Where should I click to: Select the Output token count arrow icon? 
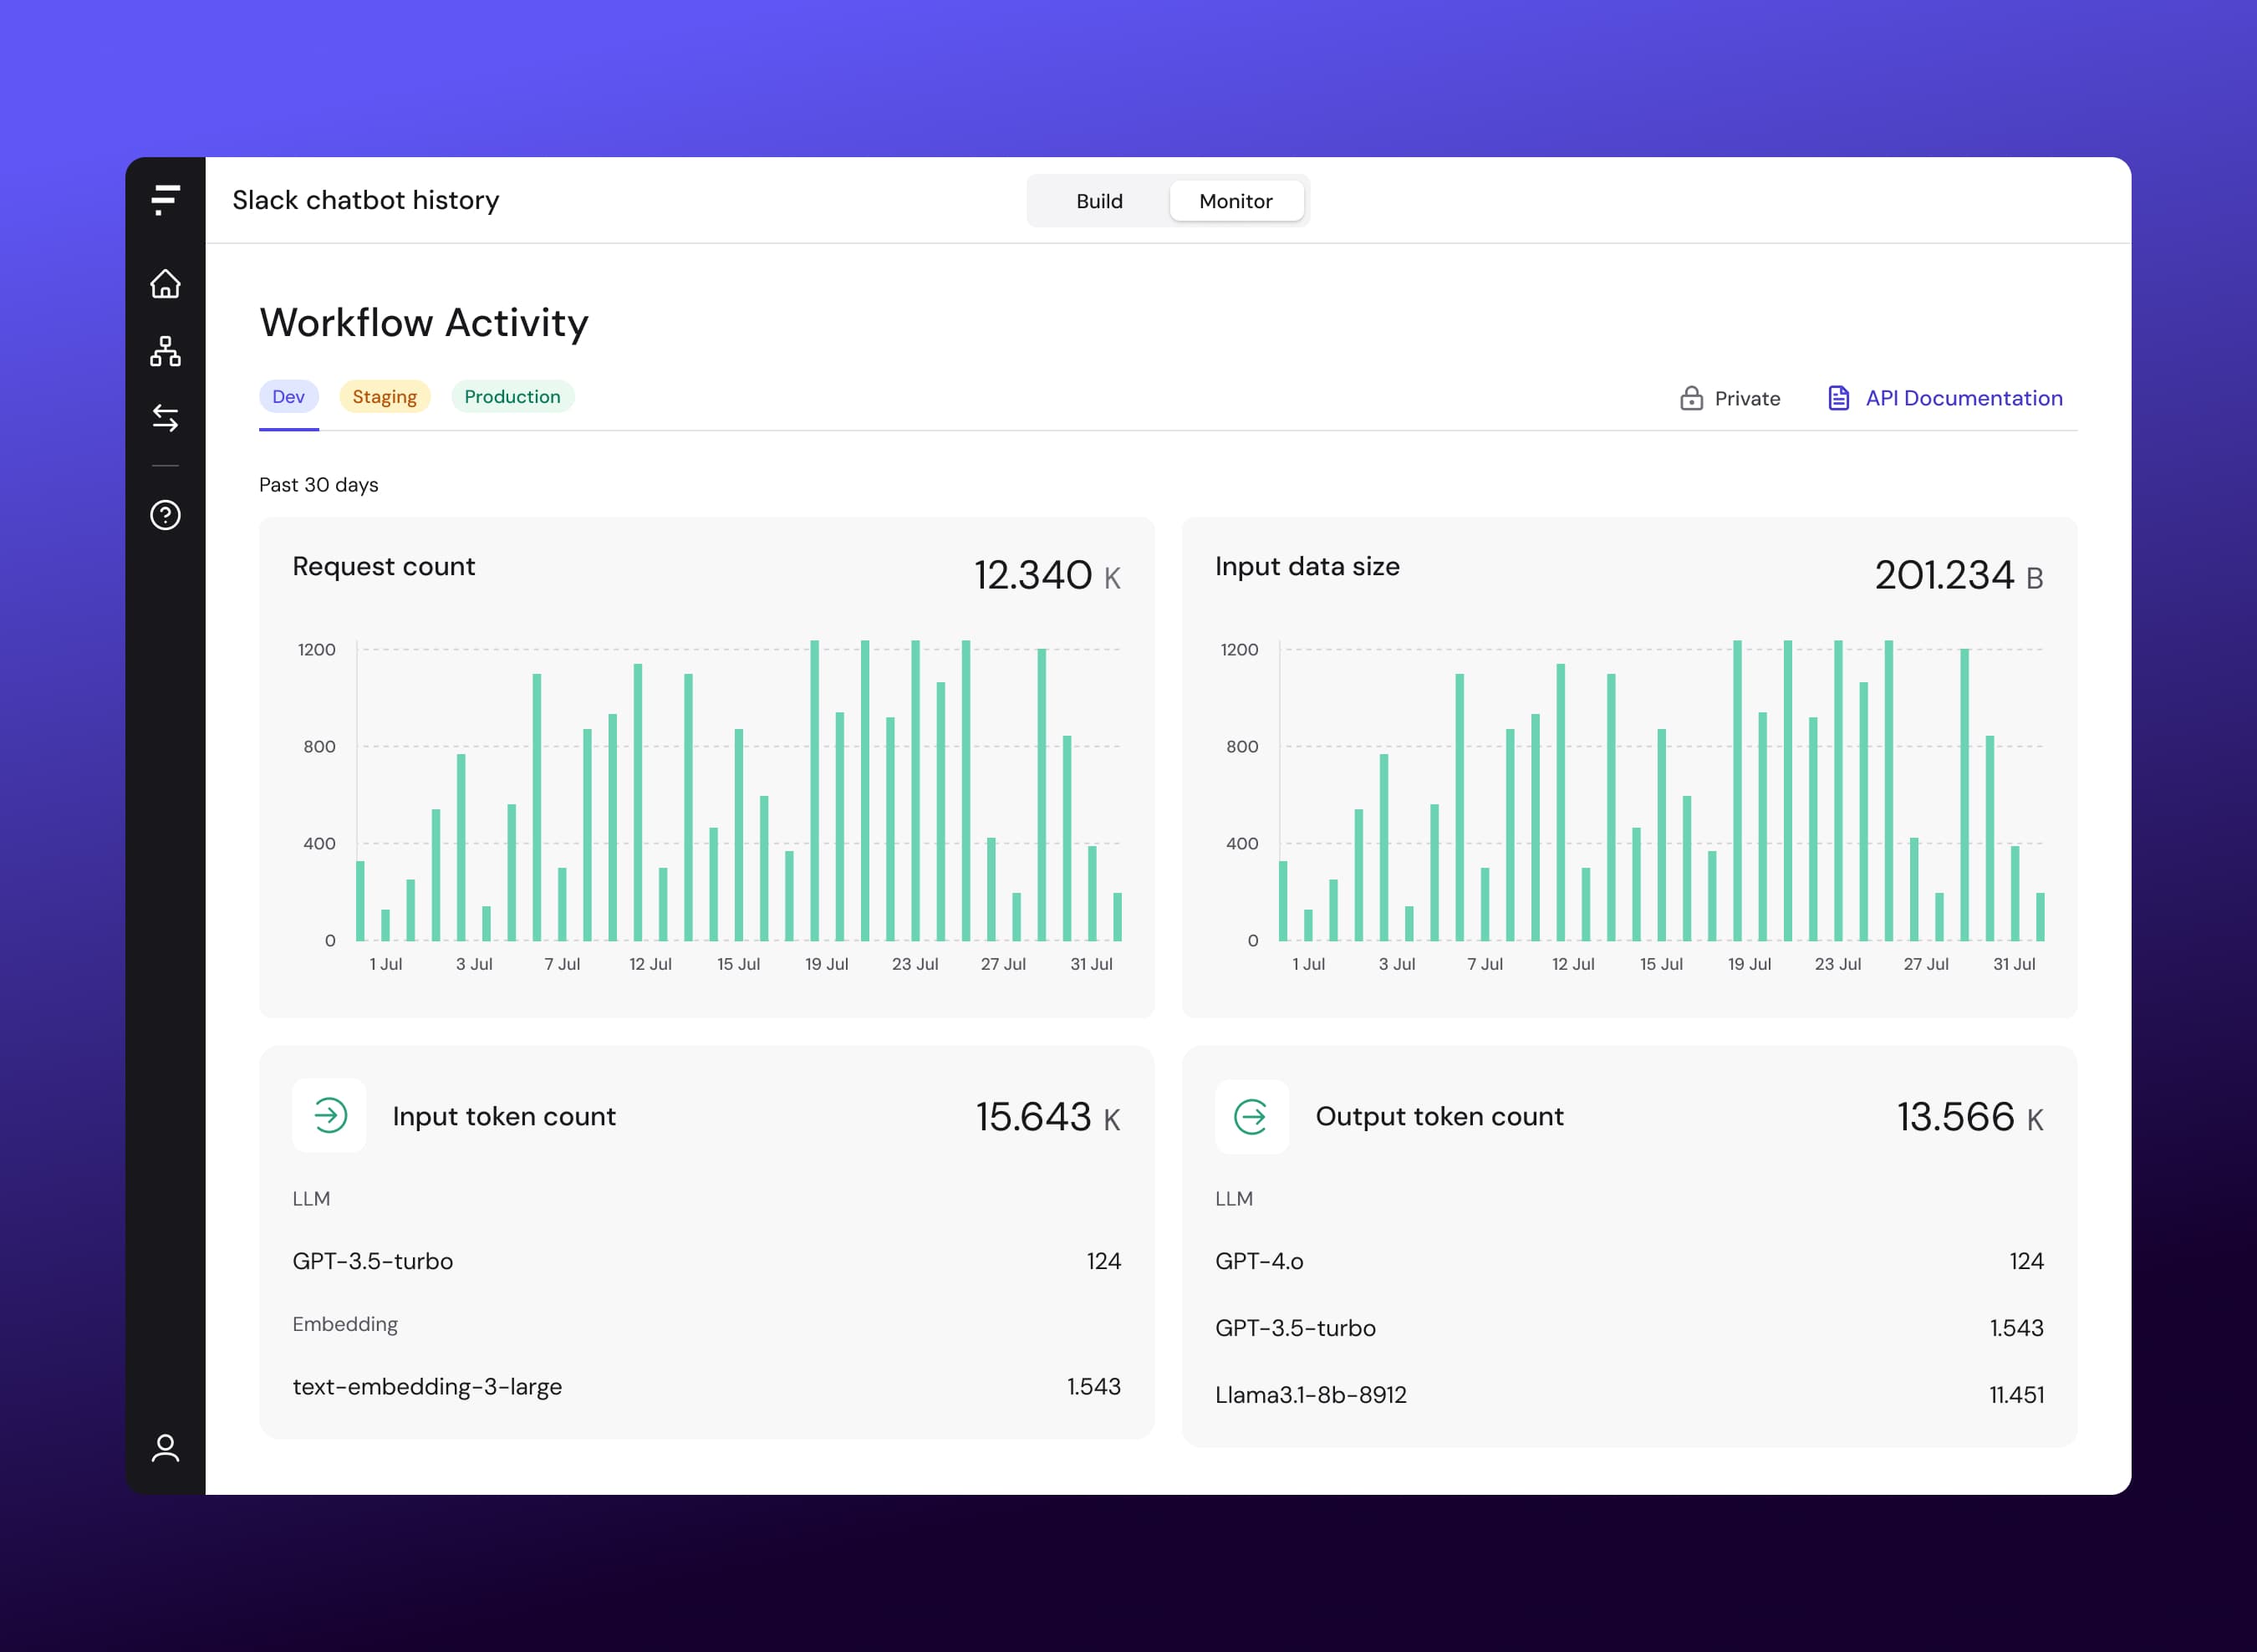coord(1252,1116)
